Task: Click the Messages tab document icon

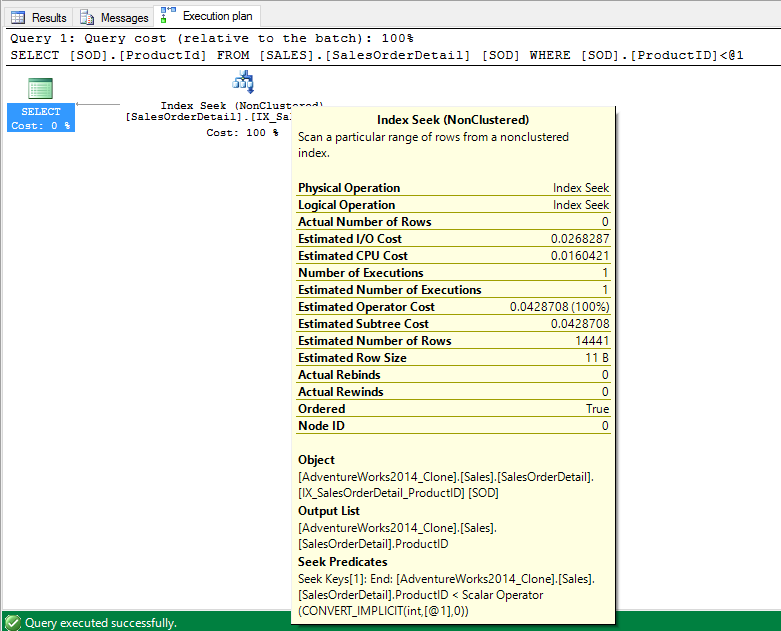Action: tap(87, 18)
